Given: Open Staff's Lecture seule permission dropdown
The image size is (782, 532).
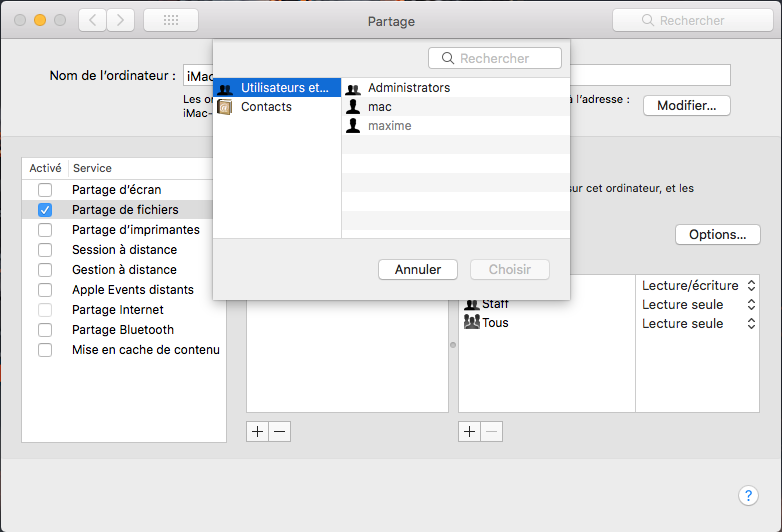Looking at the screenshot, I should tap(697, 304).
